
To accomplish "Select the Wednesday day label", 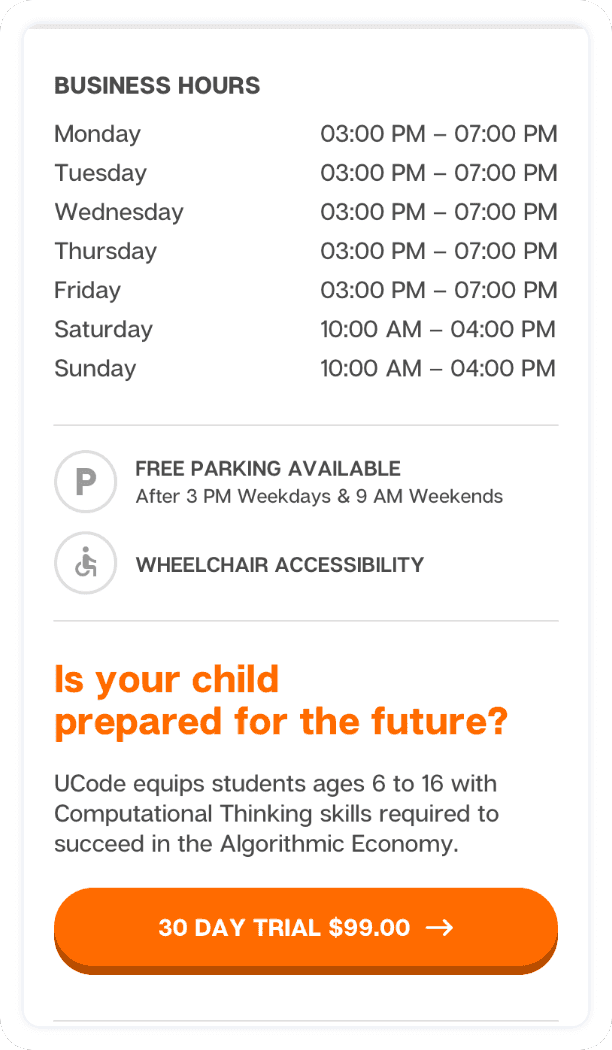I will coord(118,212).
